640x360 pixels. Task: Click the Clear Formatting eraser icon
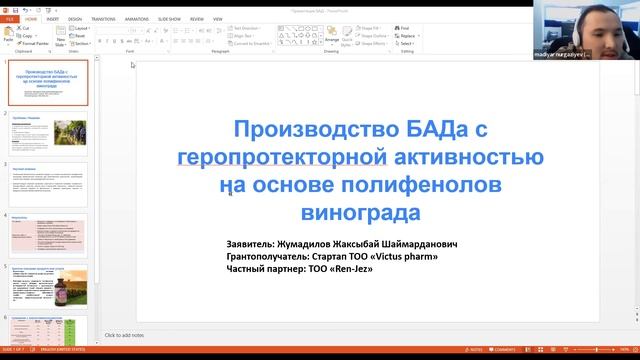[x=166, y=31]
